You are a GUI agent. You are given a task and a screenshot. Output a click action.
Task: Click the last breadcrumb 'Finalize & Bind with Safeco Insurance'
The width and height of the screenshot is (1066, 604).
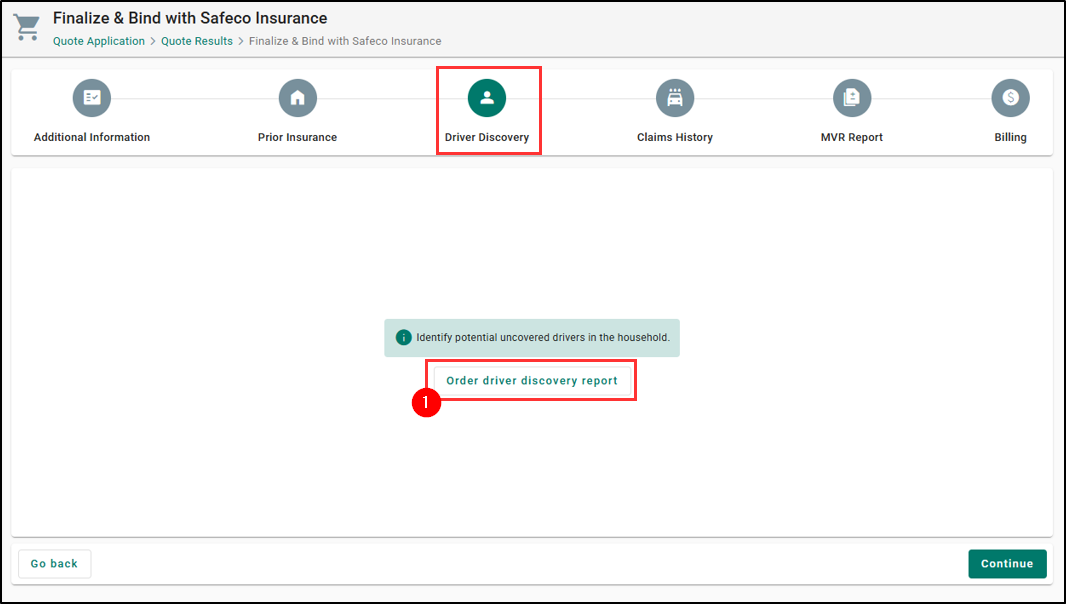coord(345,41)
